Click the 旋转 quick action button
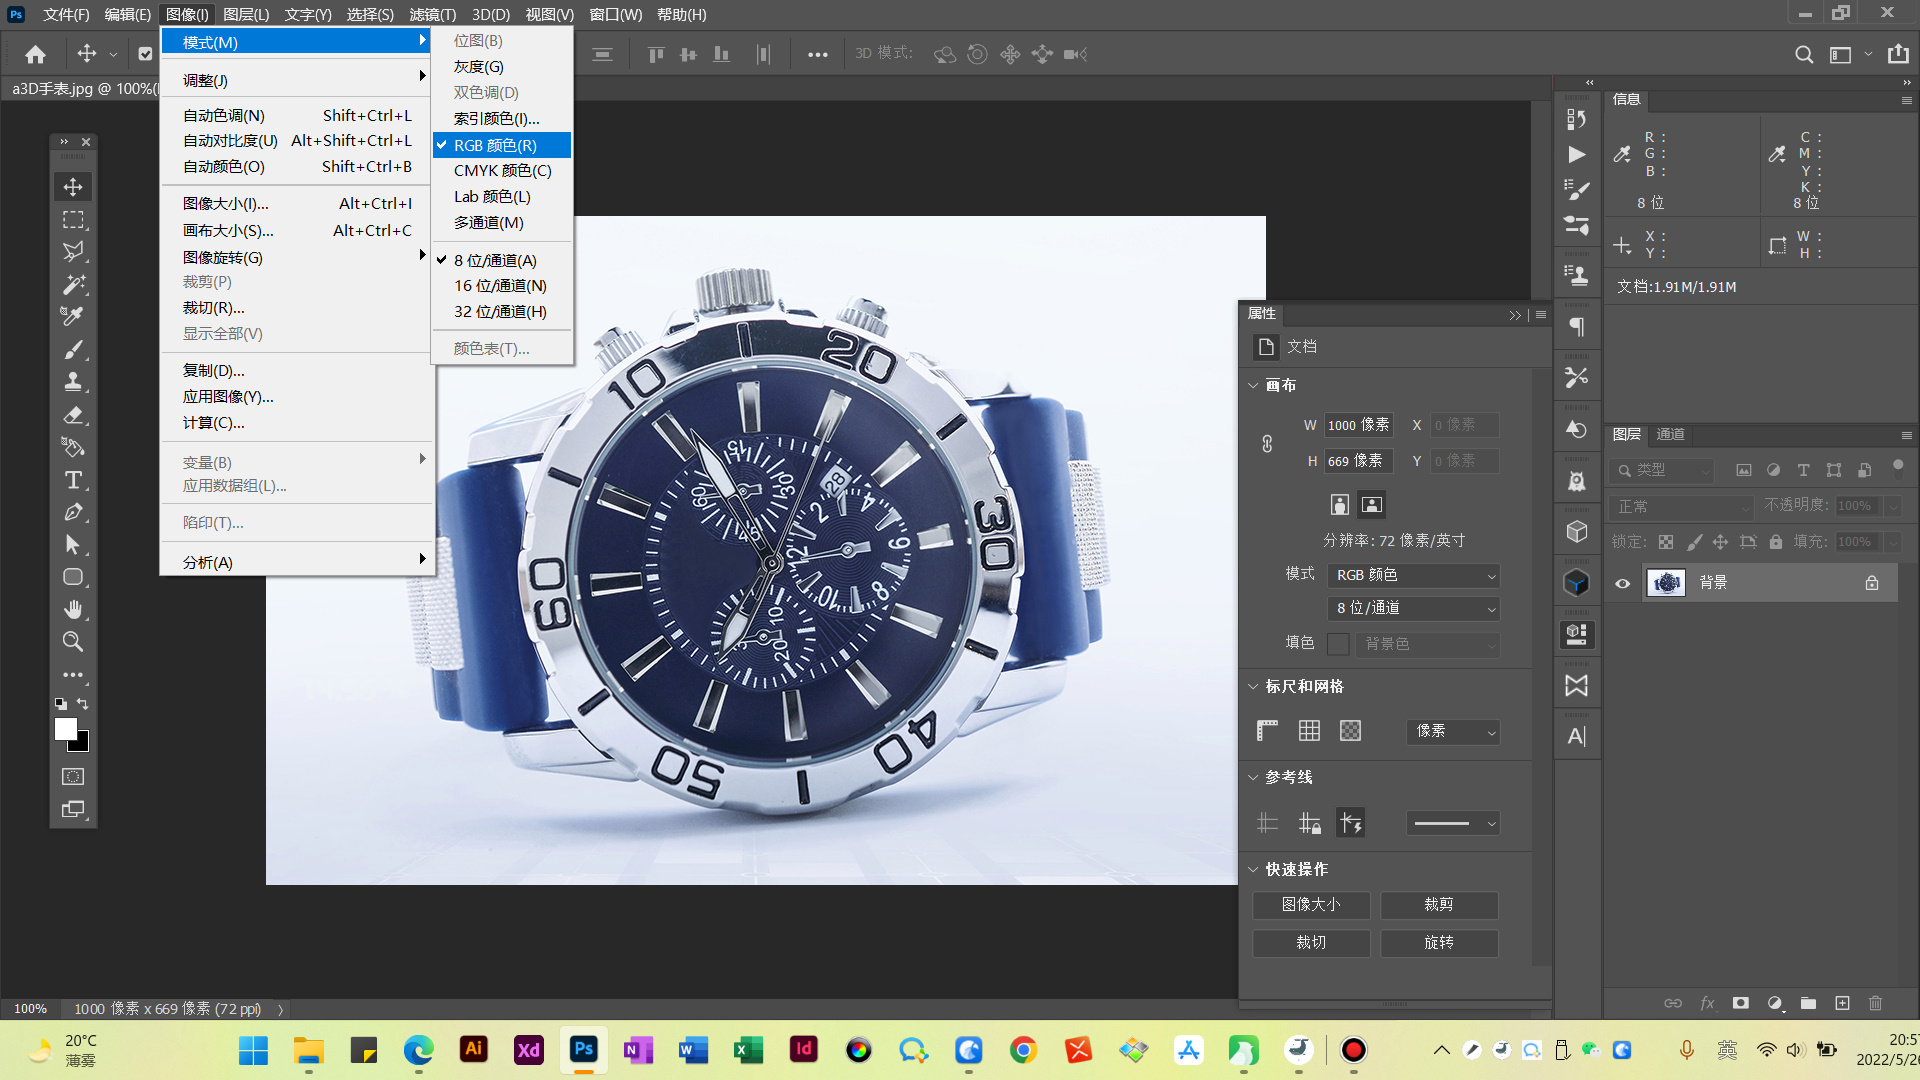This screenshot has height=1080, width=1920. (x=1438, y=942)
